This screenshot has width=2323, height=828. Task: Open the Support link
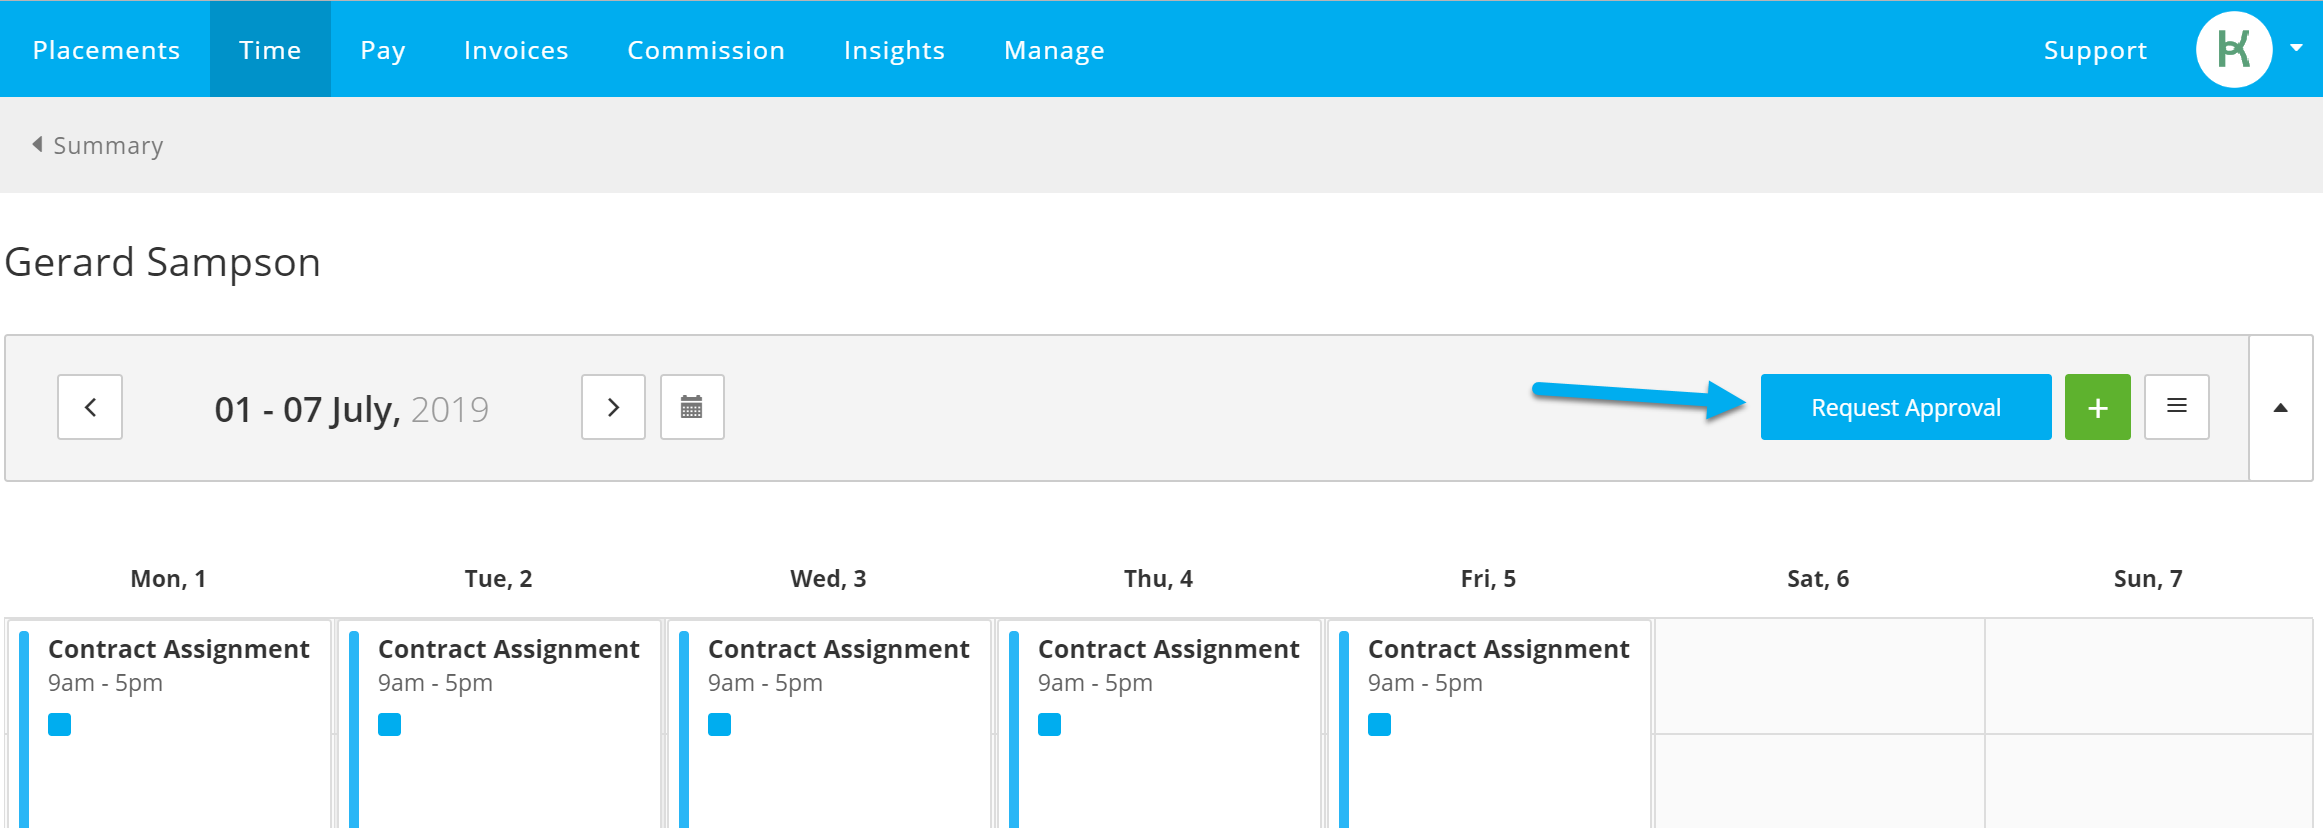pyautogui.click(x=2095, y=49)
